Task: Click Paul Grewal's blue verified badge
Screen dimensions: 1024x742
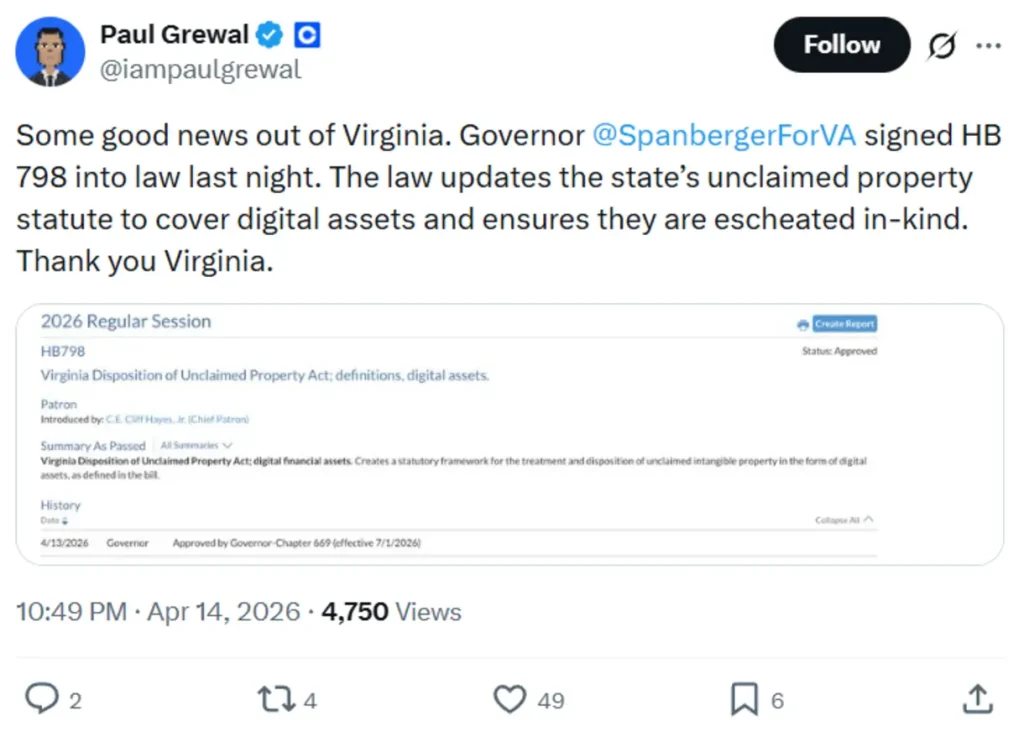Action: click(x=267, y=33)
